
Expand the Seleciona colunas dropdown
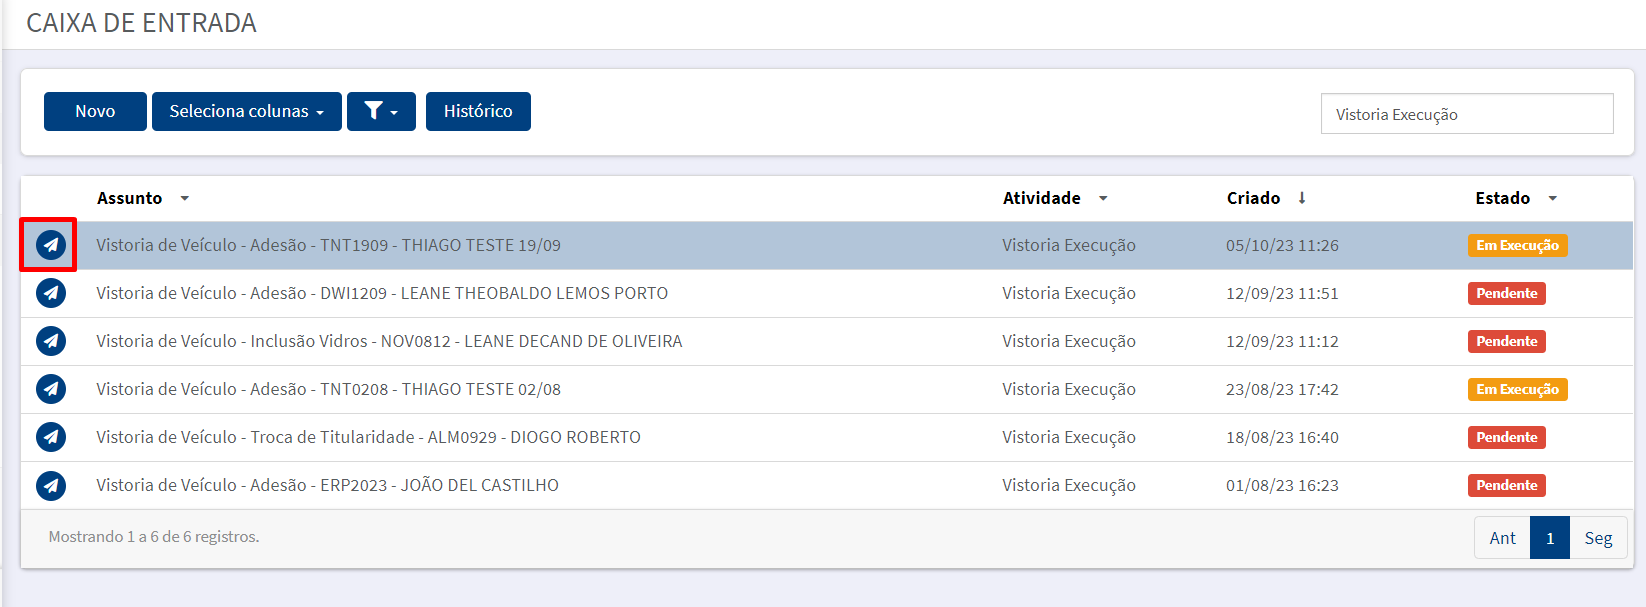click(x=247, y=111)
